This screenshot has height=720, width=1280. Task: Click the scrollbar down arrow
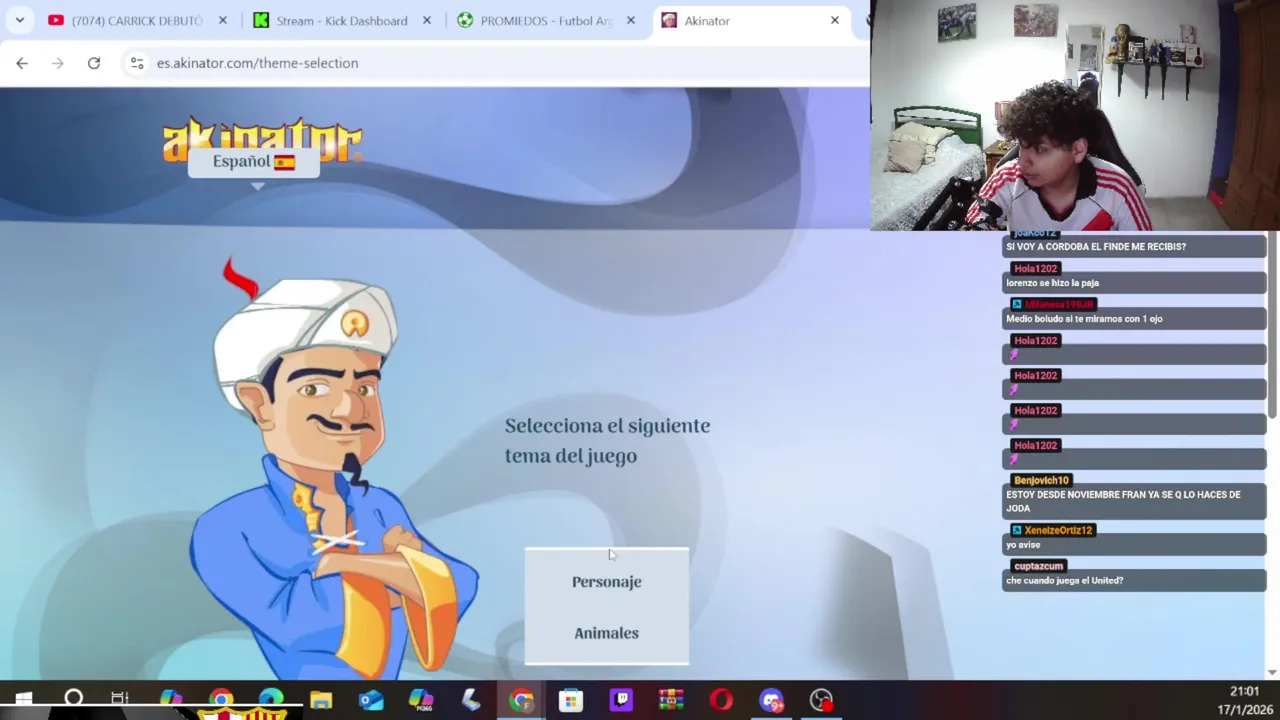tap(1272, 673)
